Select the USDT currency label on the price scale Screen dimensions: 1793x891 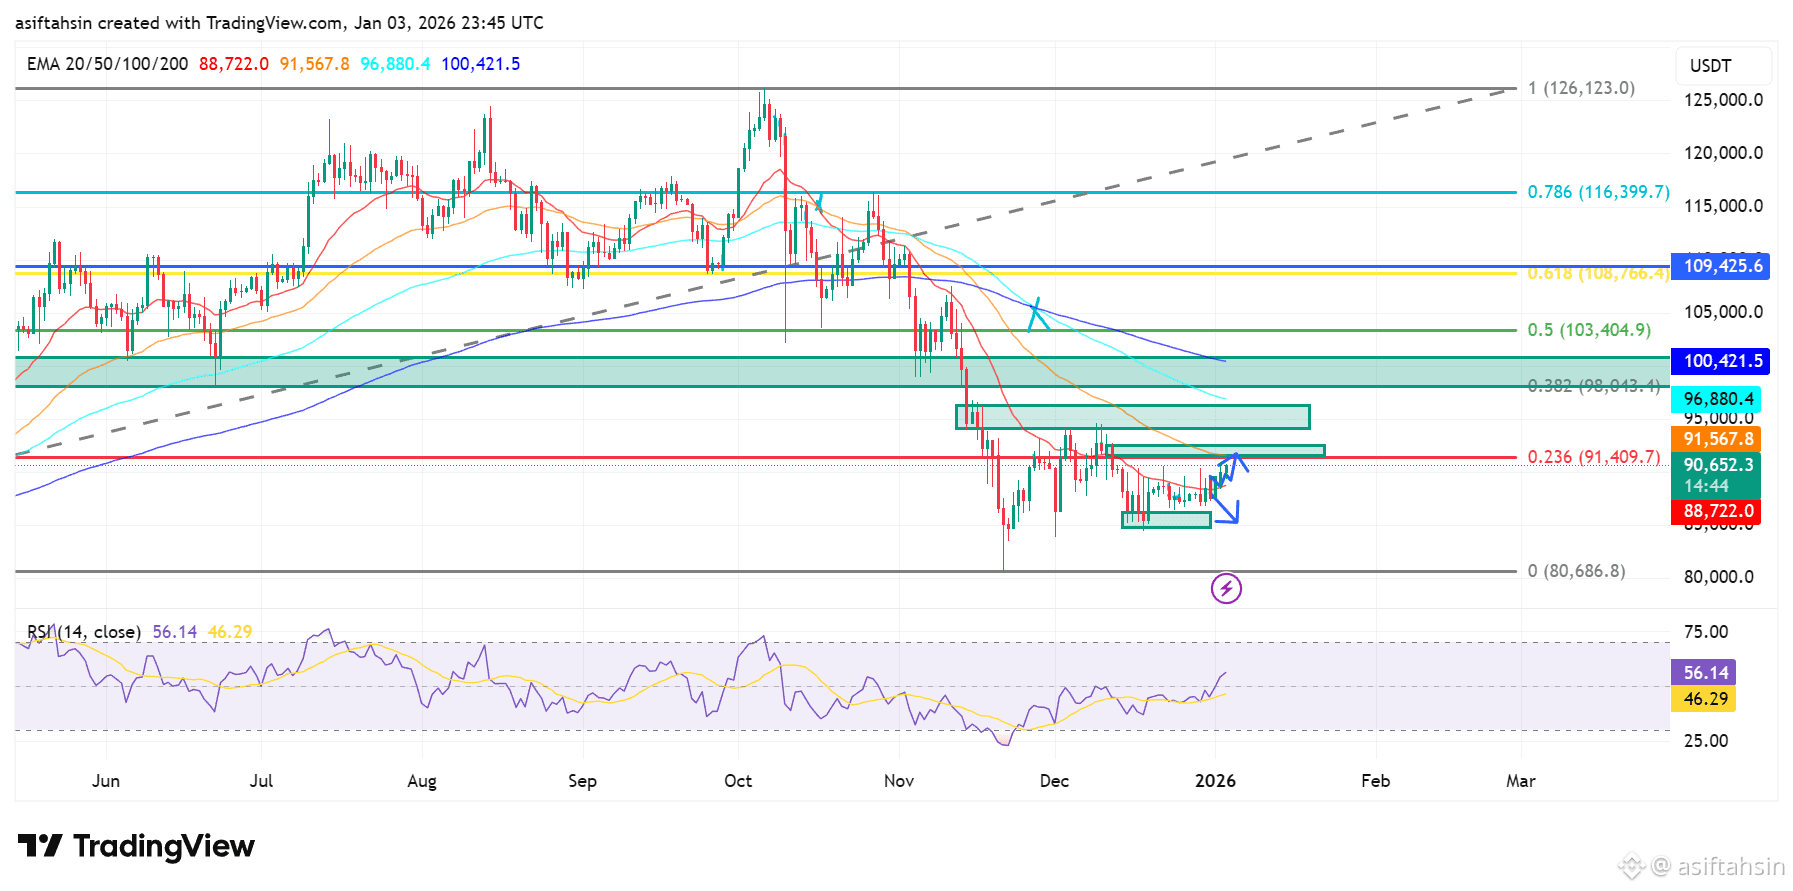[x=1710, y=66]
